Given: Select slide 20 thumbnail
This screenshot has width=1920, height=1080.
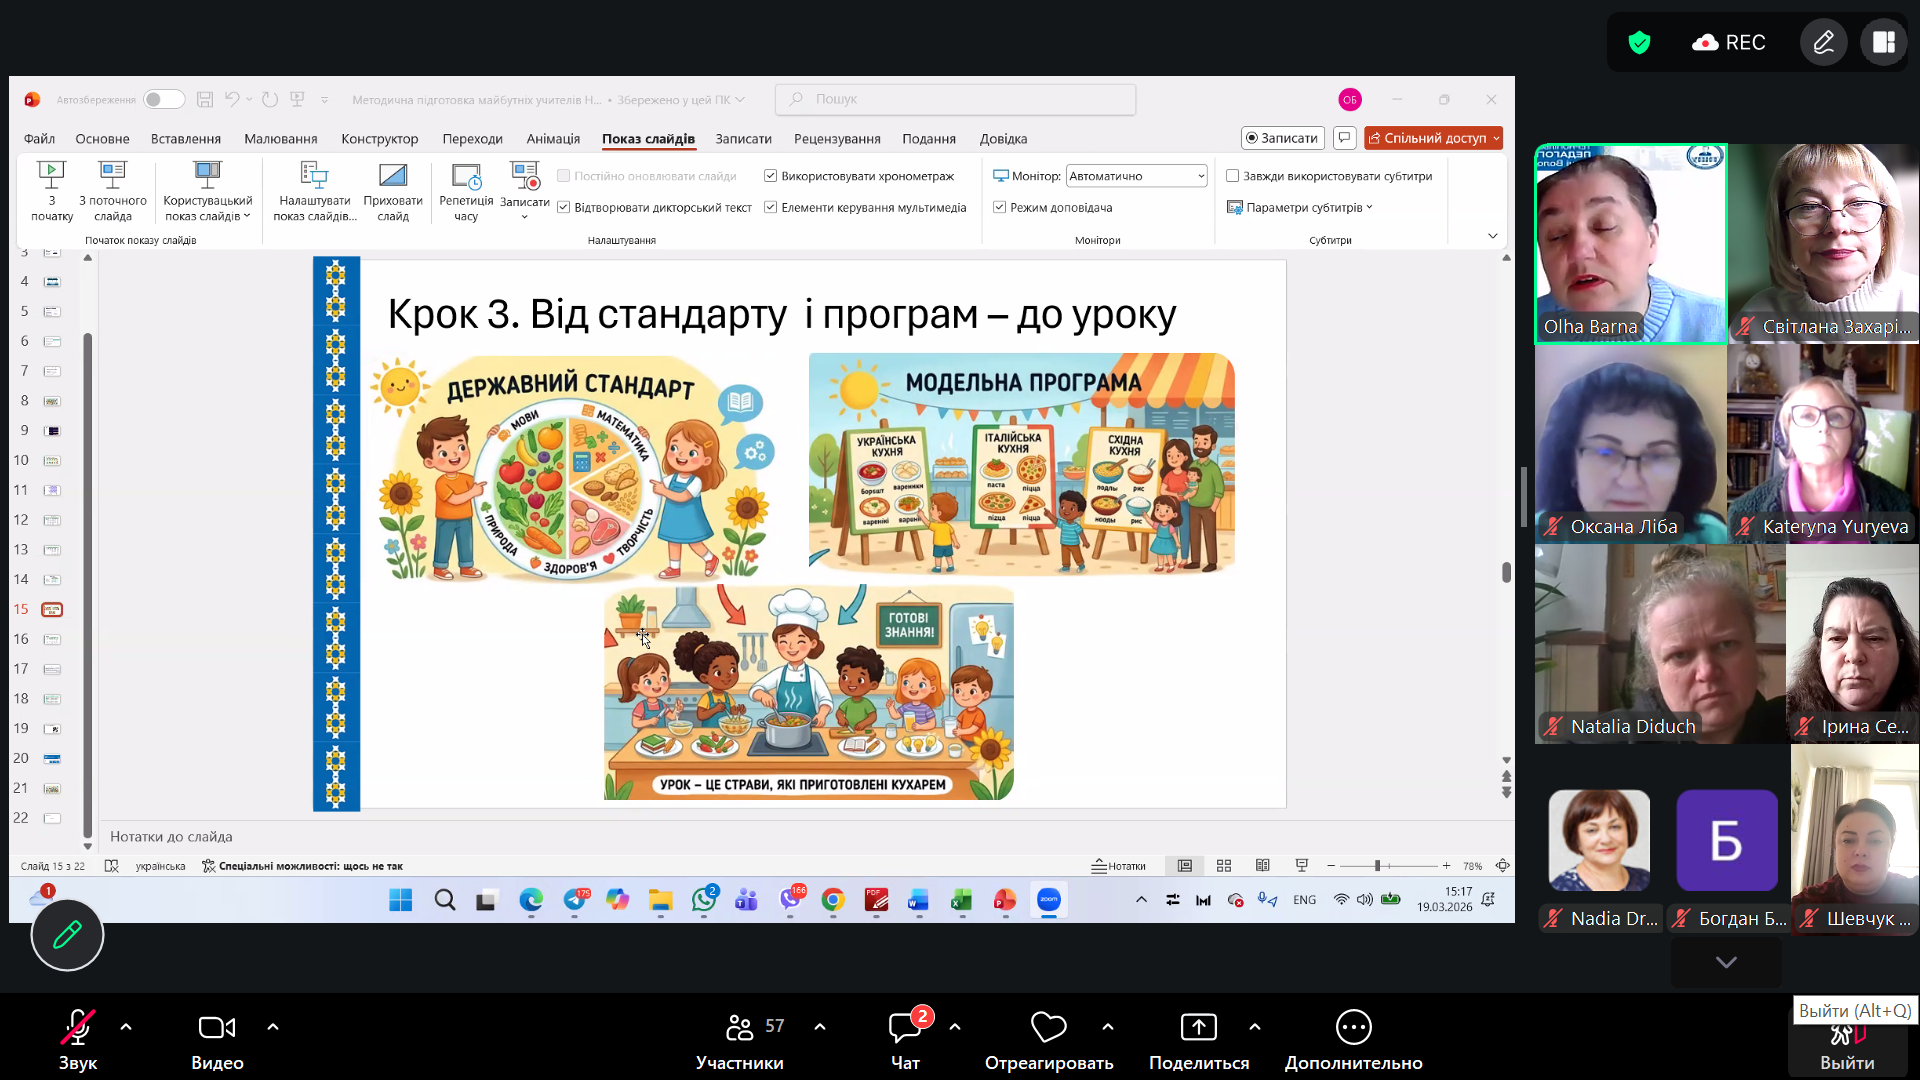Looking at the screenshot, I should click(52, 759).
